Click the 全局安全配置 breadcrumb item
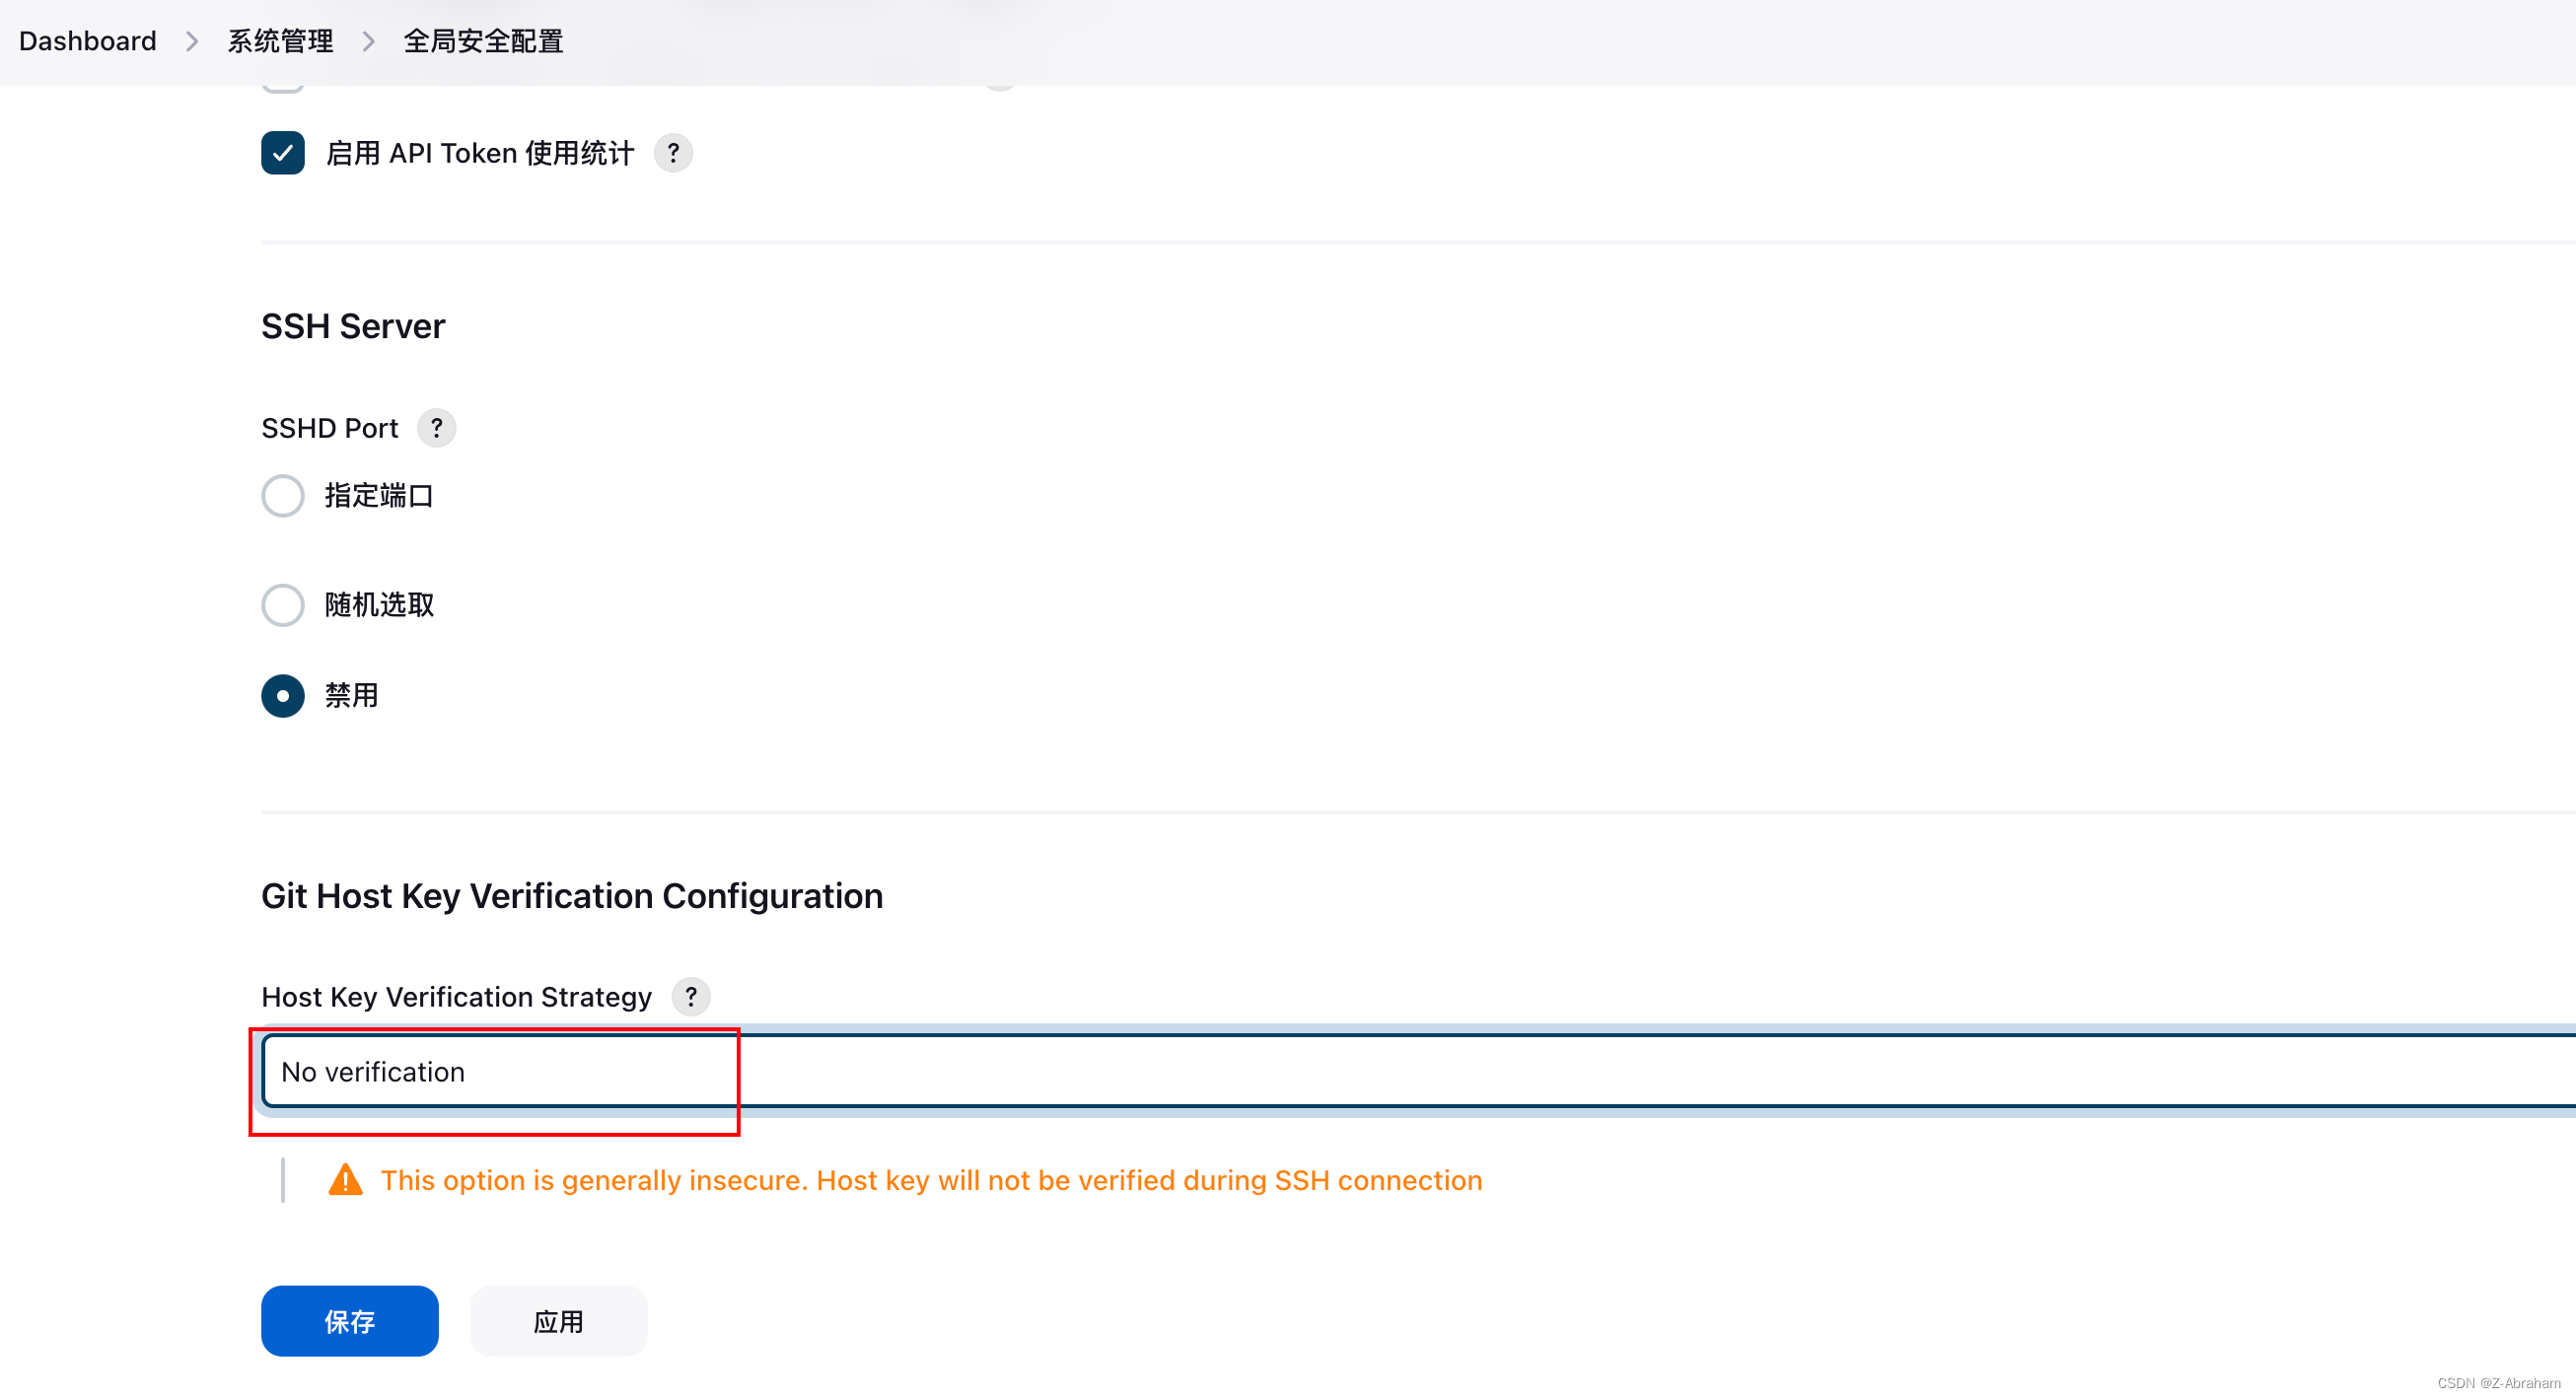This screenshot has width=2576, height=1398. pos(482,41)
